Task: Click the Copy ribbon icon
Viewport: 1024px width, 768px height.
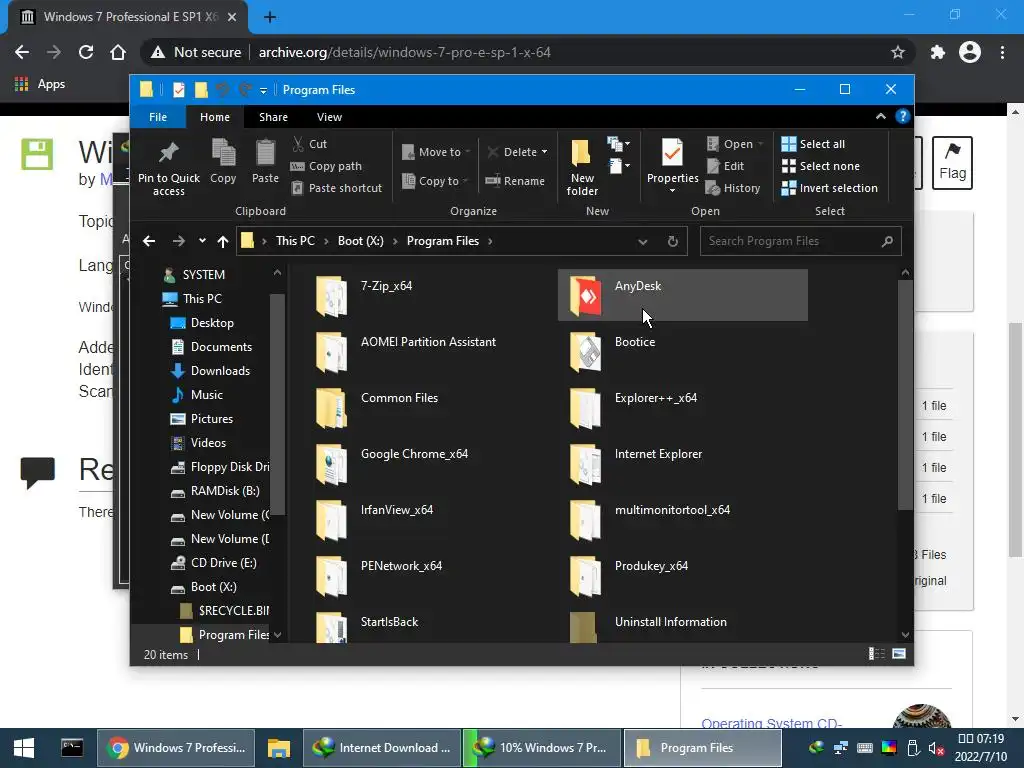Action: coord(223,161)
